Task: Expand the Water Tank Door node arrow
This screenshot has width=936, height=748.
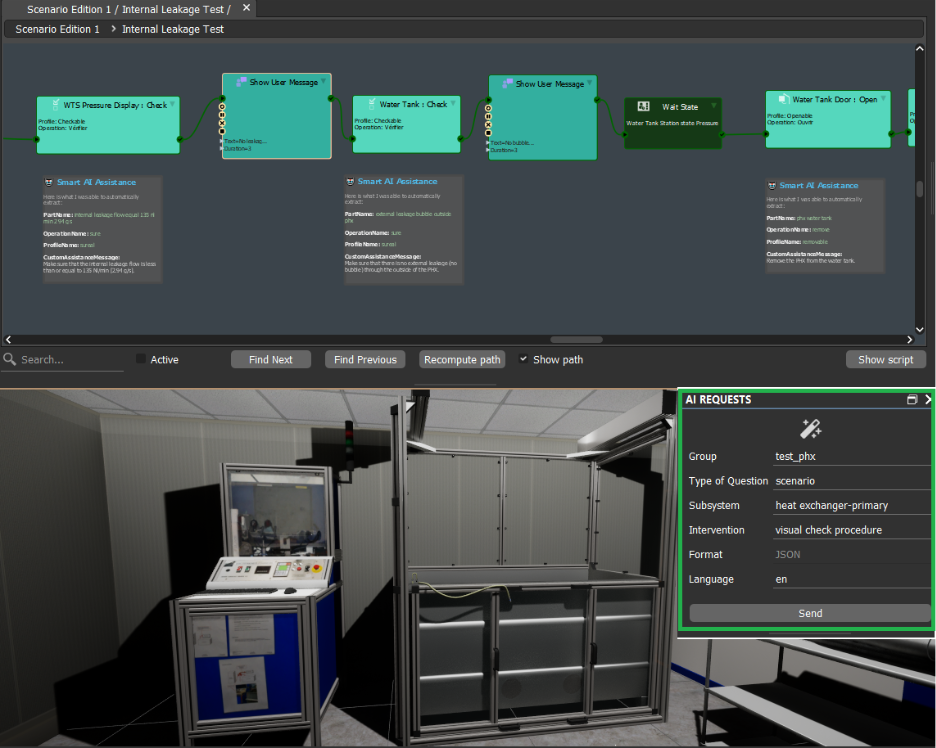Action: [882, 100]
